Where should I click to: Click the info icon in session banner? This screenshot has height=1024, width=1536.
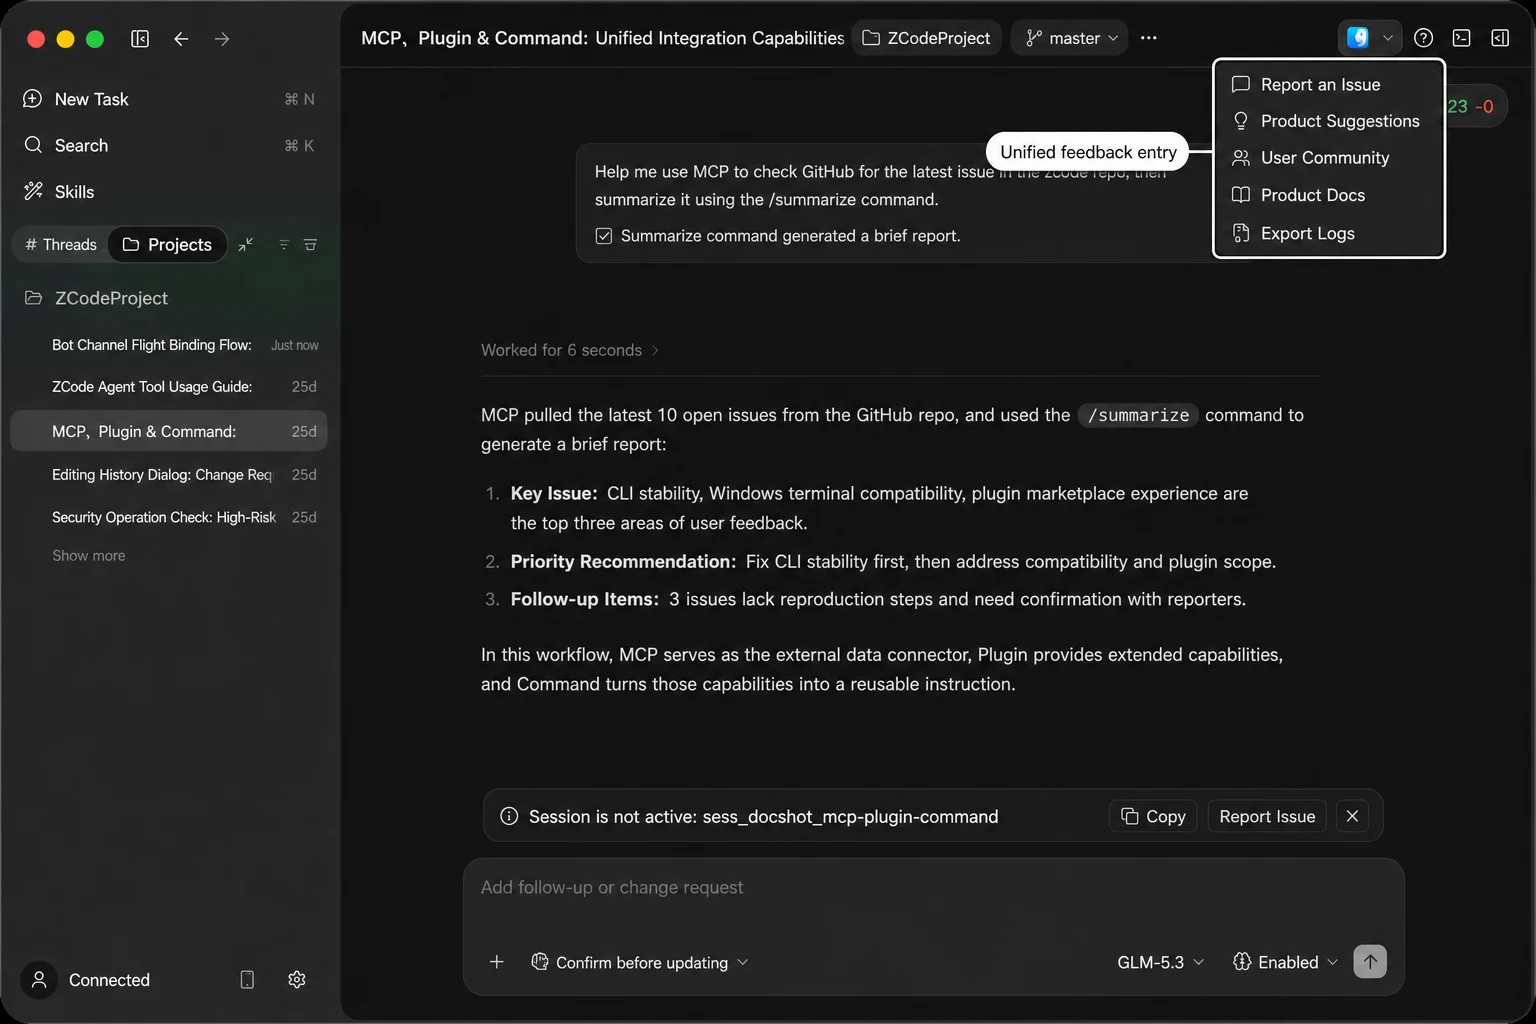[x=509, y=816]
